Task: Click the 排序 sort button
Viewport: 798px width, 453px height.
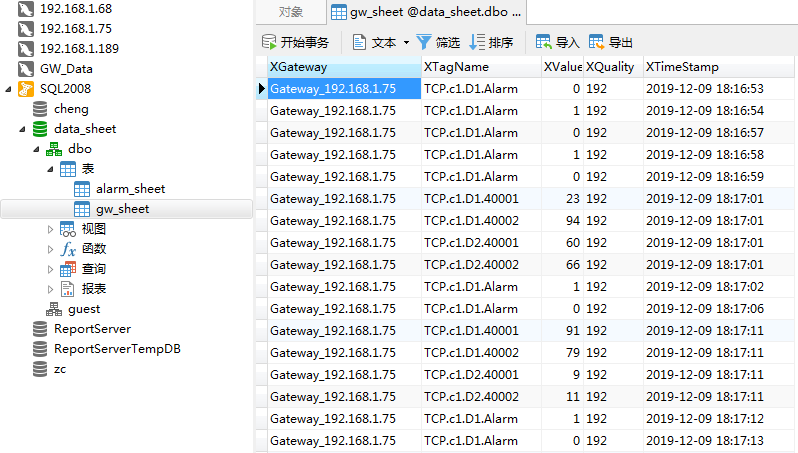Action: (x=491, y=42)
